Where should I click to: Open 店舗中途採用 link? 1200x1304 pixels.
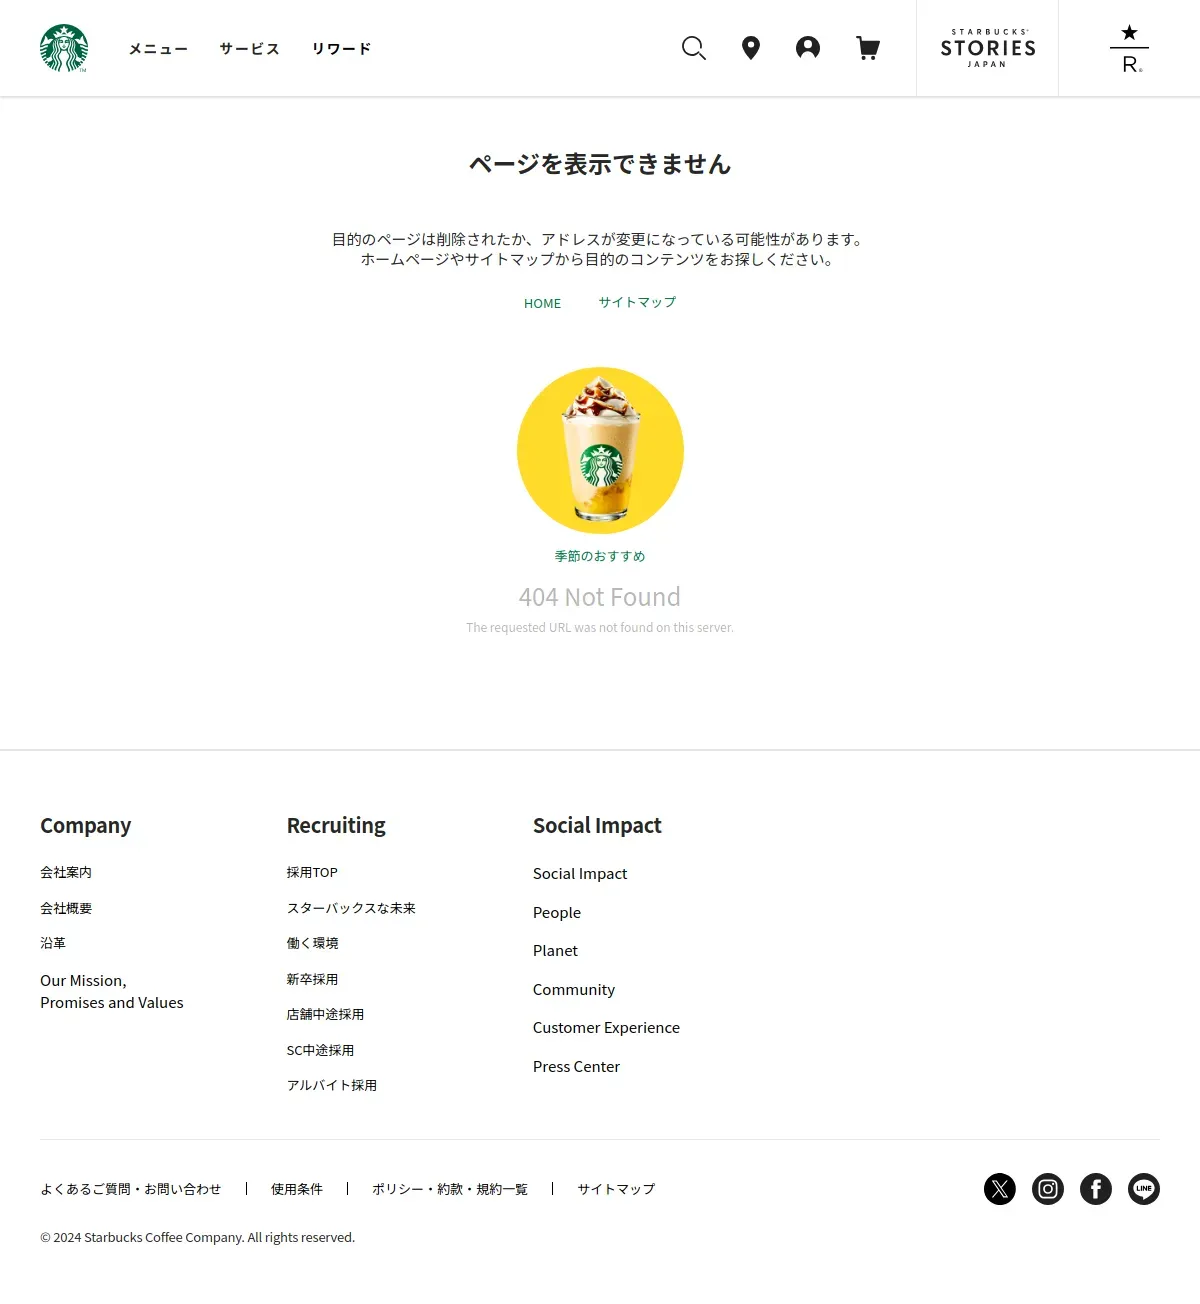click(325, 1014)
